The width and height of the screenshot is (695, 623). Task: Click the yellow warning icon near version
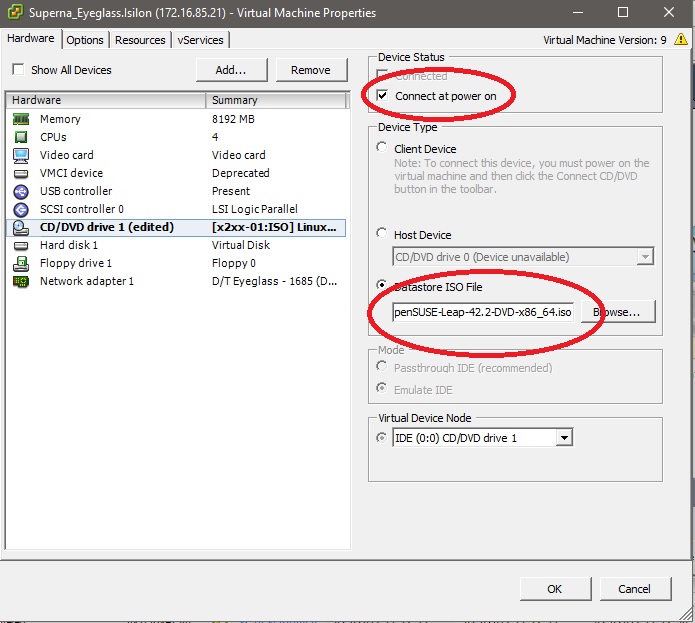(681, 39)
